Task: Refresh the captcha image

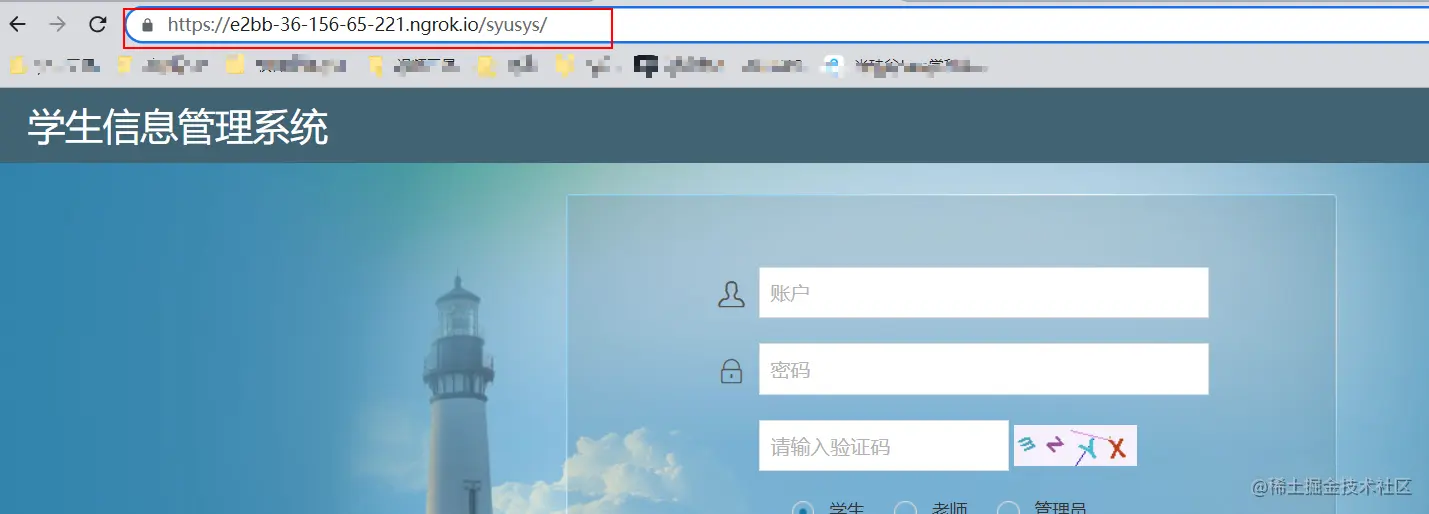Action: click(x=1075, y=446)
